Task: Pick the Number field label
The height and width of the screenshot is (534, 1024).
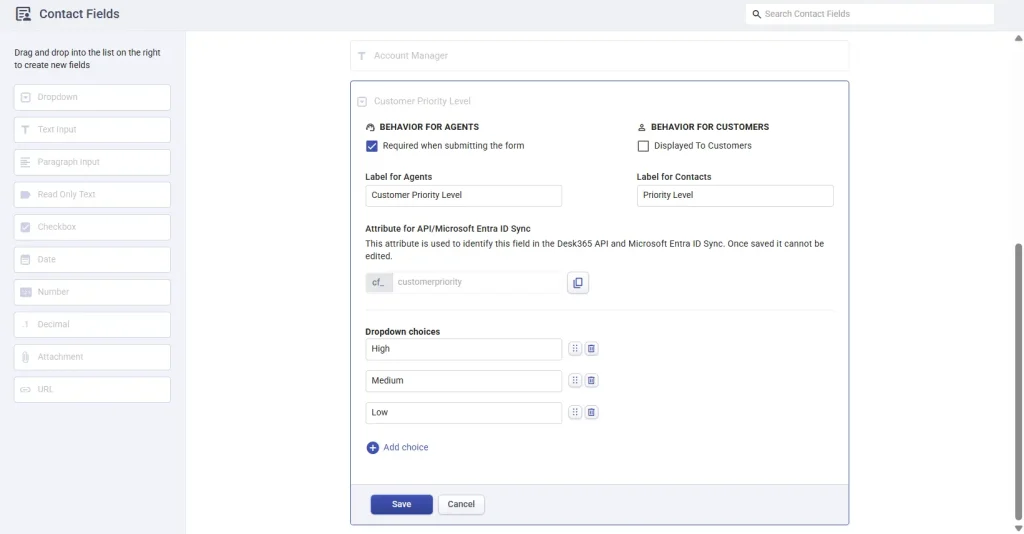Action: 53,292
